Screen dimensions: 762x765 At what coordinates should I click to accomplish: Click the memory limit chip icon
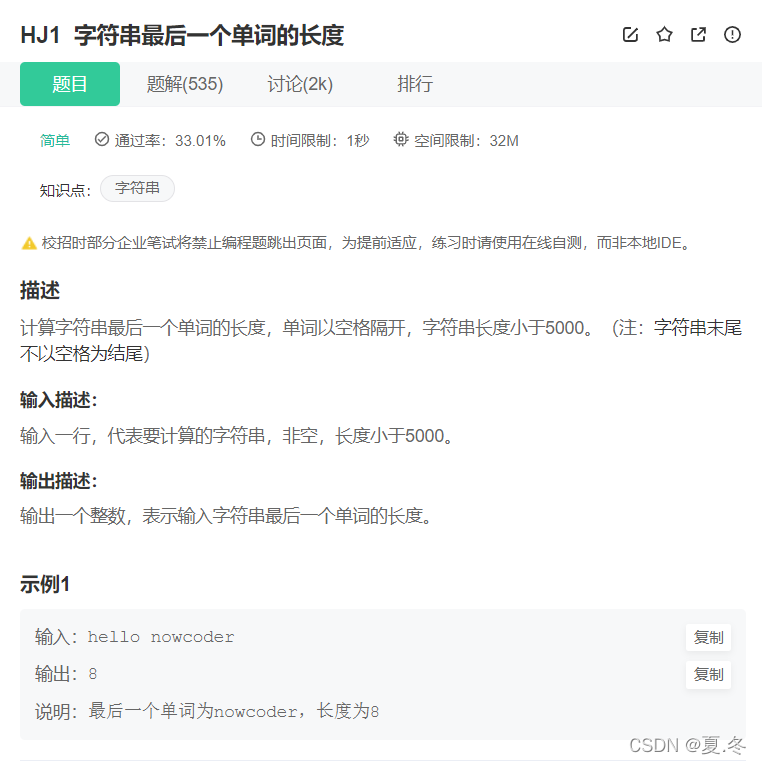point(401,140)
